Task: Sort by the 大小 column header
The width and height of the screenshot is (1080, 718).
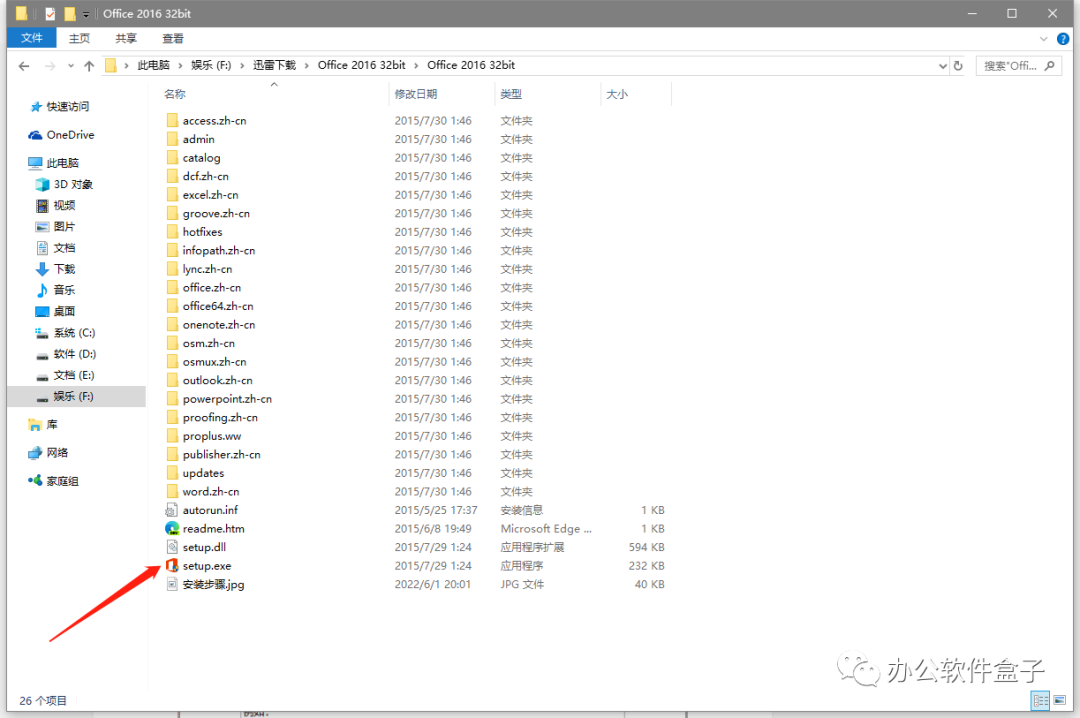Action: pos(617,94)
